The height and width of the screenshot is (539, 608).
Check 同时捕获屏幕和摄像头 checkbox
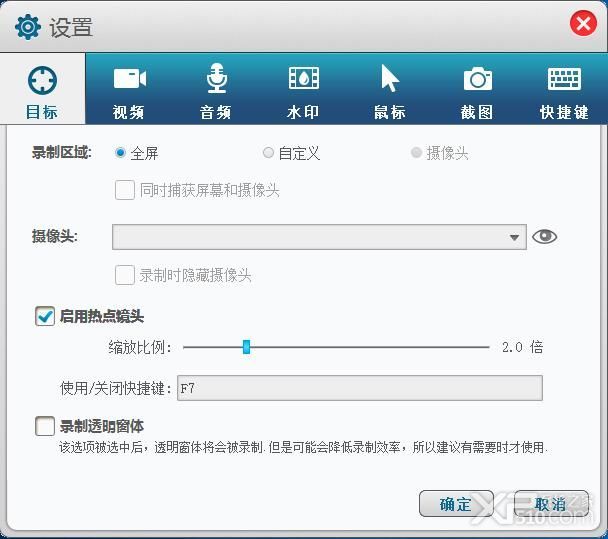pyautogui.click(x=124, y=190)
